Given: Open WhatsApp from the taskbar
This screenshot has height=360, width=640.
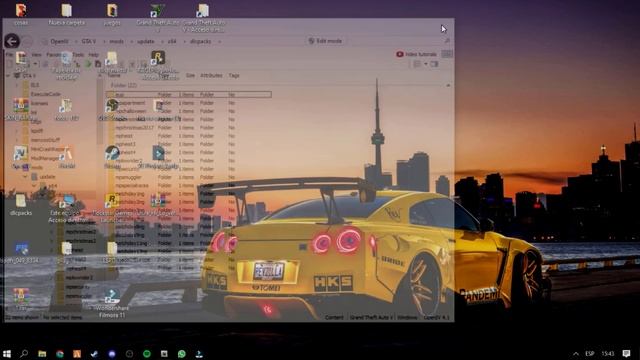Looking at the screenshot, I should 182,353.
